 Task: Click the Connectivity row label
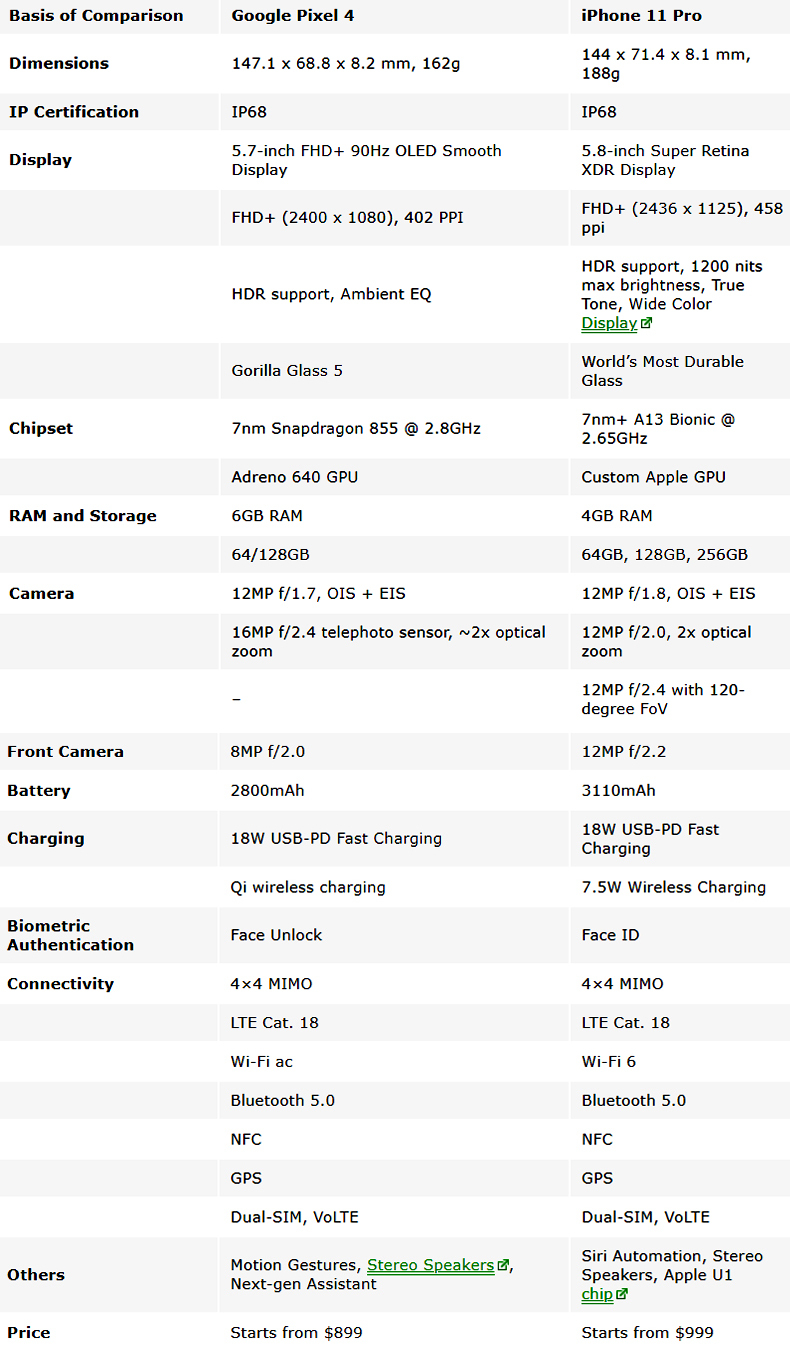(60, 984)
